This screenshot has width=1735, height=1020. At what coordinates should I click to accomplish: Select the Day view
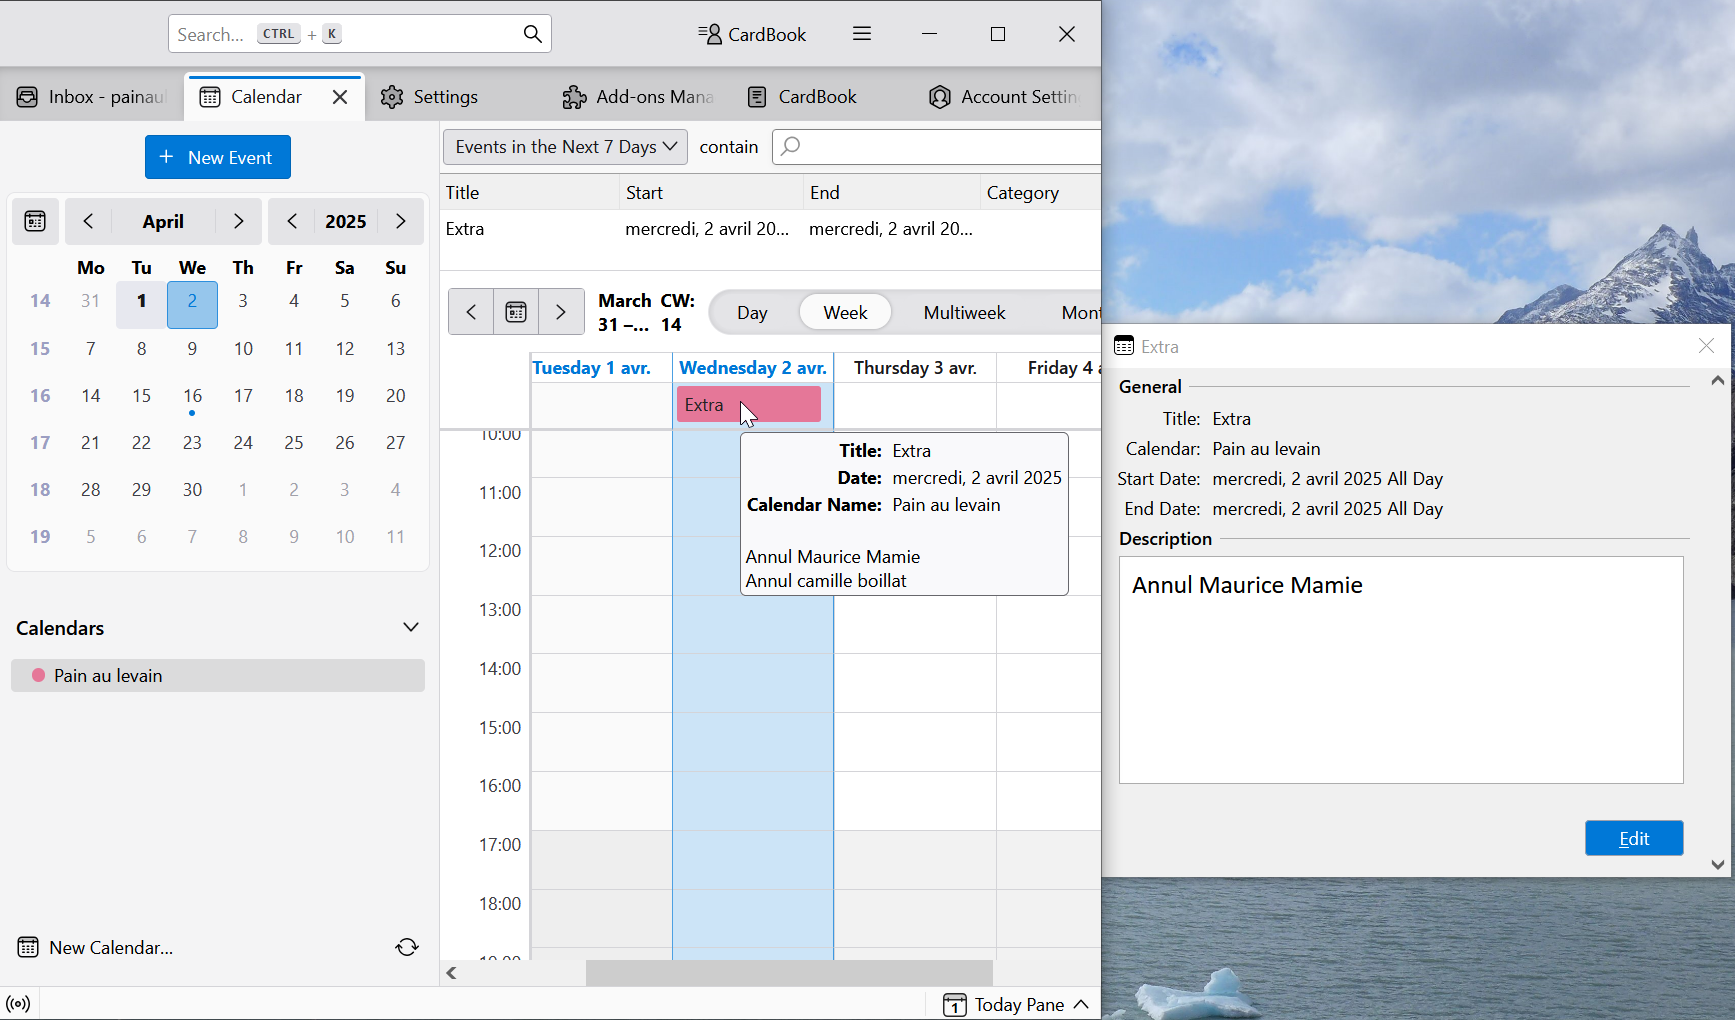752,313
